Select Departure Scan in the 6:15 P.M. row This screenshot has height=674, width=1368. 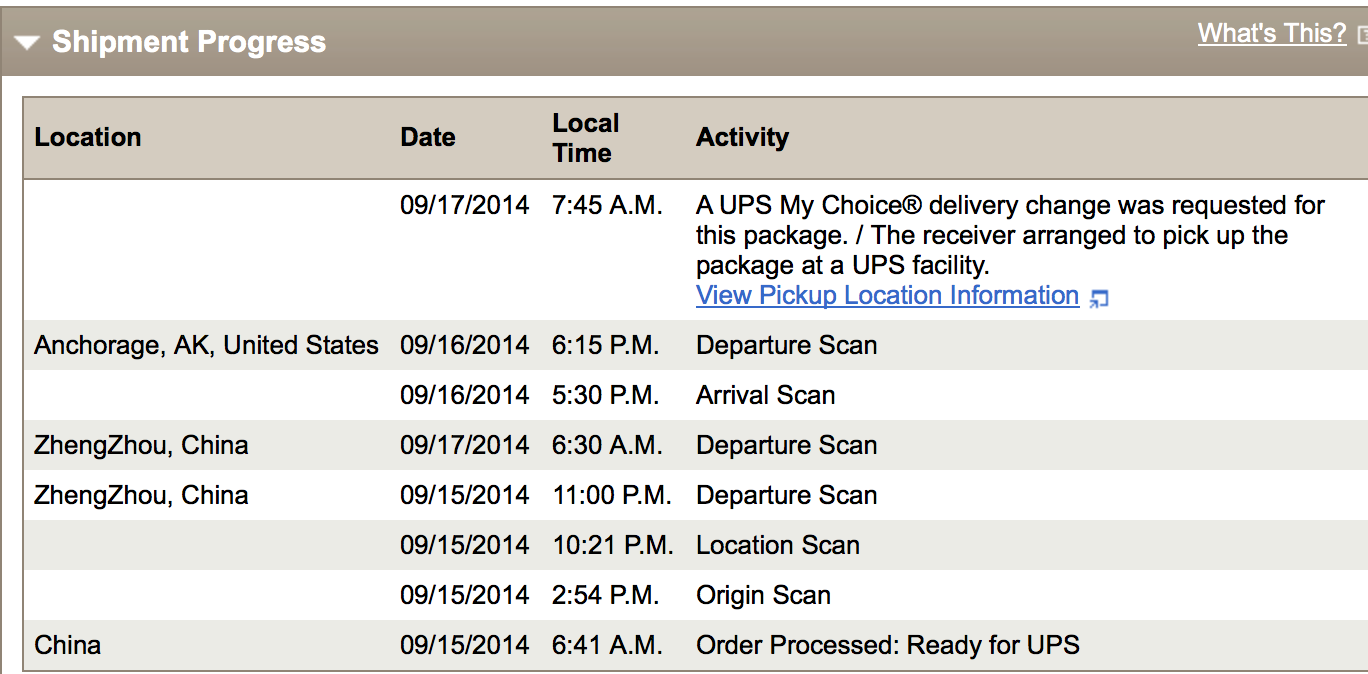point(786,346)
